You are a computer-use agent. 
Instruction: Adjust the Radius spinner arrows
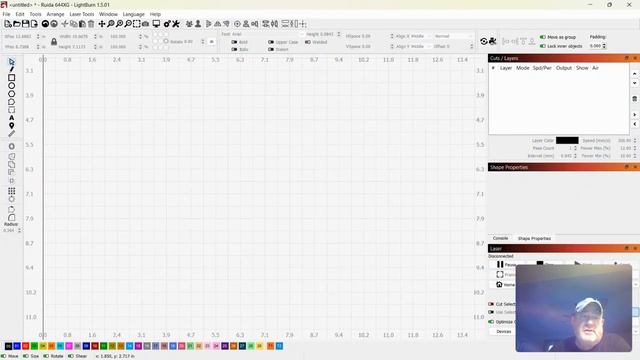(19, 231)
